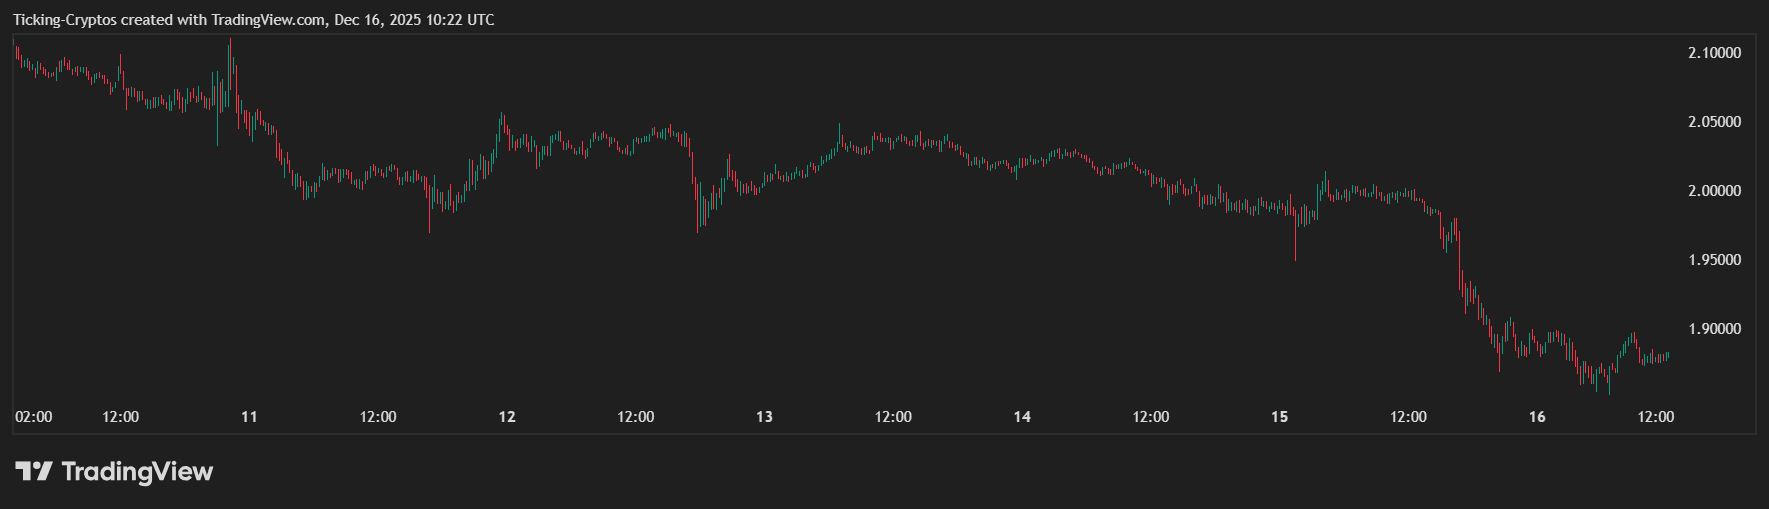Click the TradingView wordmark beside the logo
Image resolution: width=1769 pixels, height=509 pixels.
tap(137, 471)
